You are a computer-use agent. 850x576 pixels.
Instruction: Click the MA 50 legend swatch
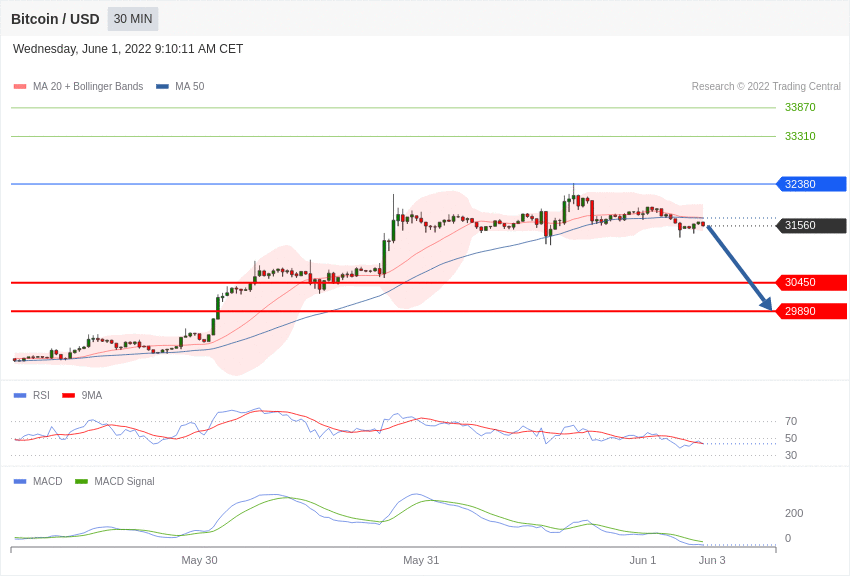pyautogui.click(x=162, y=86)
